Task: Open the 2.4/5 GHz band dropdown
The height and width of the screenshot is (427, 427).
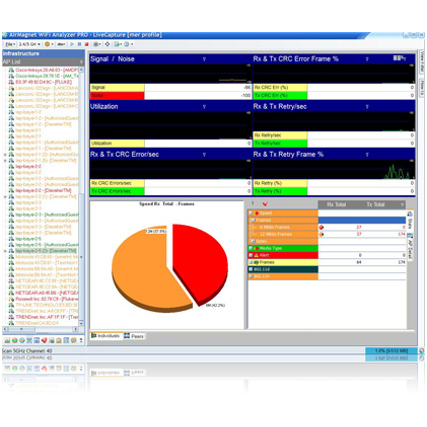Action: tap(29, 44)
